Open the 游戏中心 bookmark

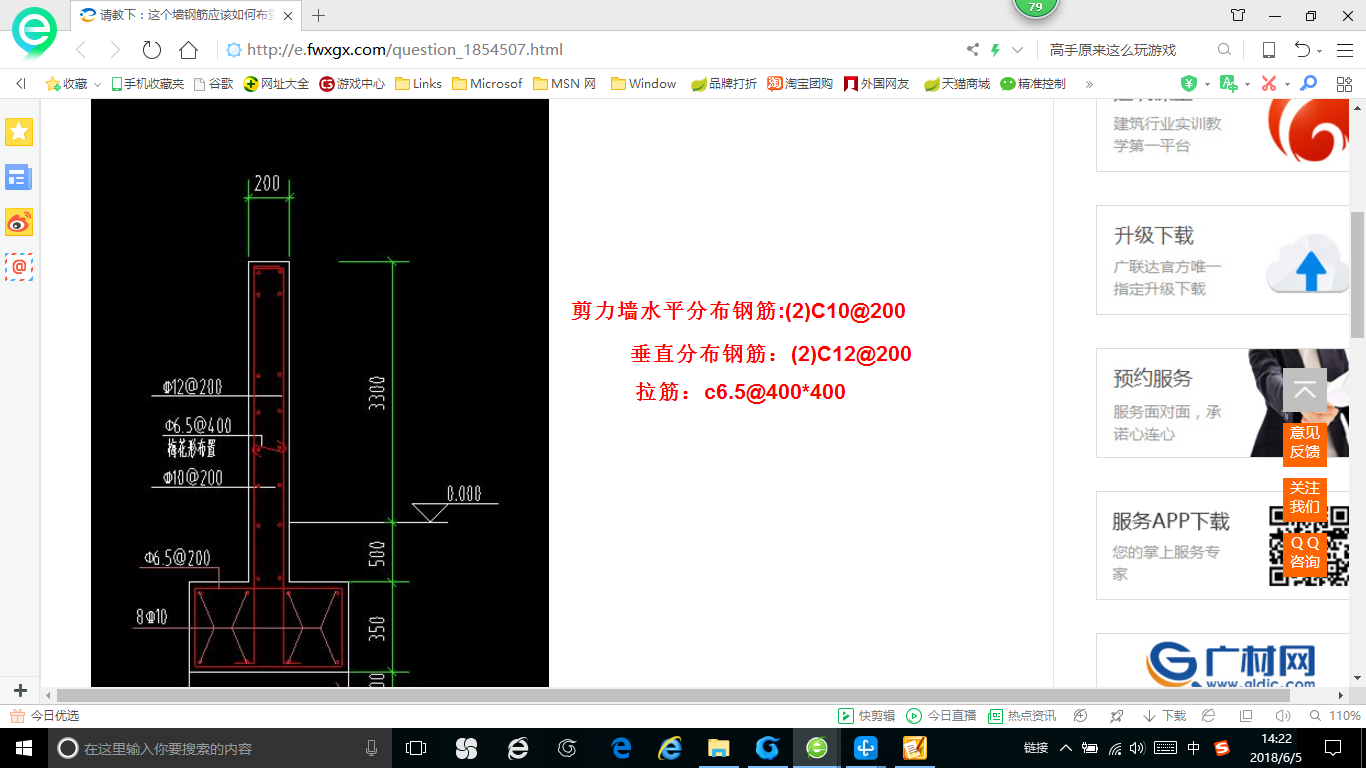pos(352,84)
